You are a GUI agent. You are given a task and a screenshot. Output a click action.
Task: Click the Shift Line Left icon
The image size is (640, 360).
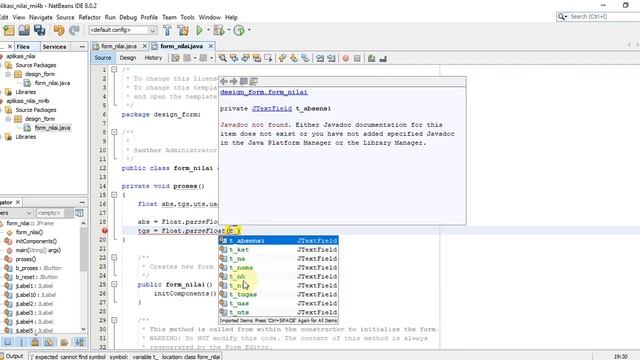320,58
